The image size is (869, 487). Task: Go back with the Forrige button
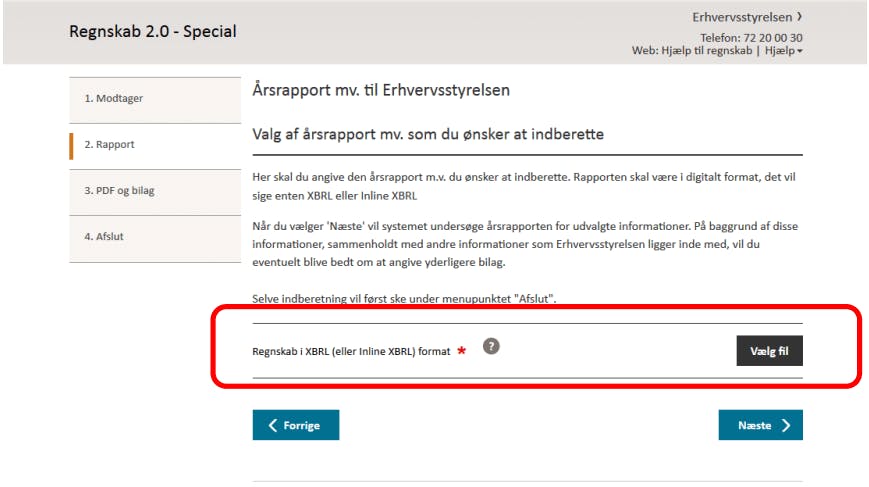click(296, 425)
